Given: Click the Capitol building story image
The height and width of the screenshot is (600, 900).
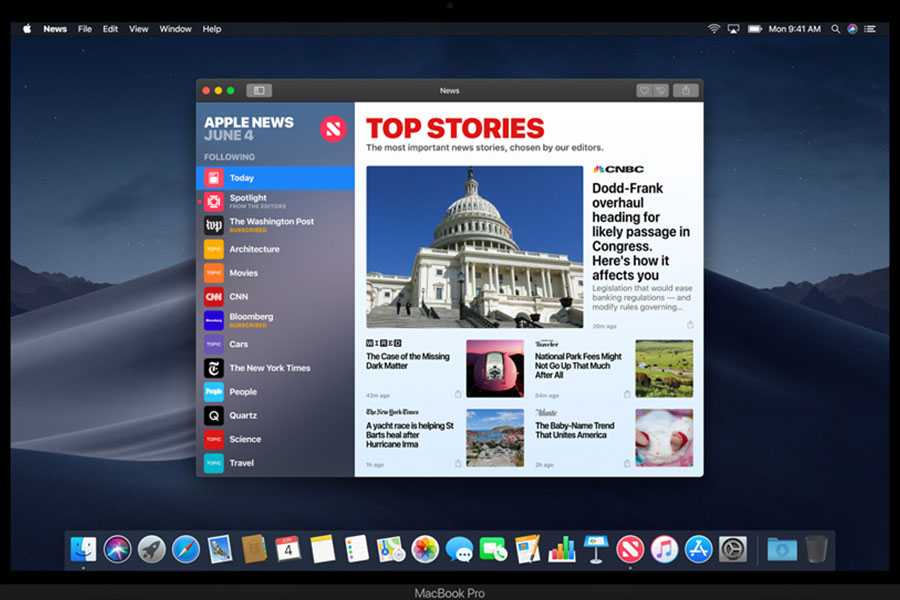Looking at the screenshot, I should pos(475,247).
